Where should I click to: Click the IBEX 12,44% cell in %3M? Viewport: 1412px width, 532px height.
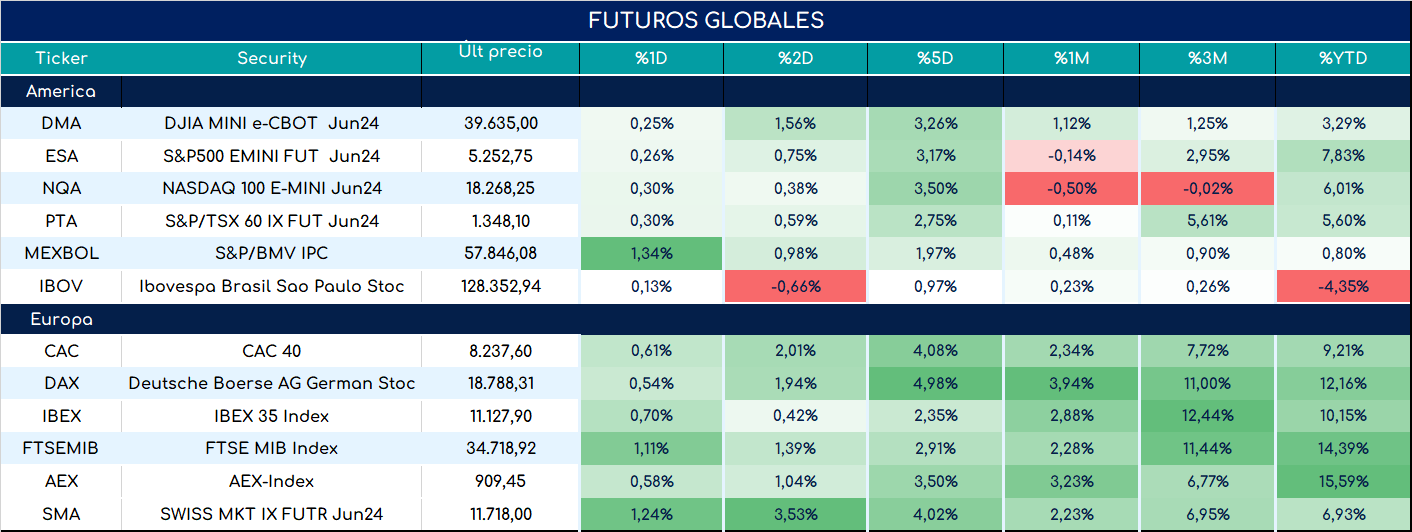pyautogui.click(x=1207, y=416)
